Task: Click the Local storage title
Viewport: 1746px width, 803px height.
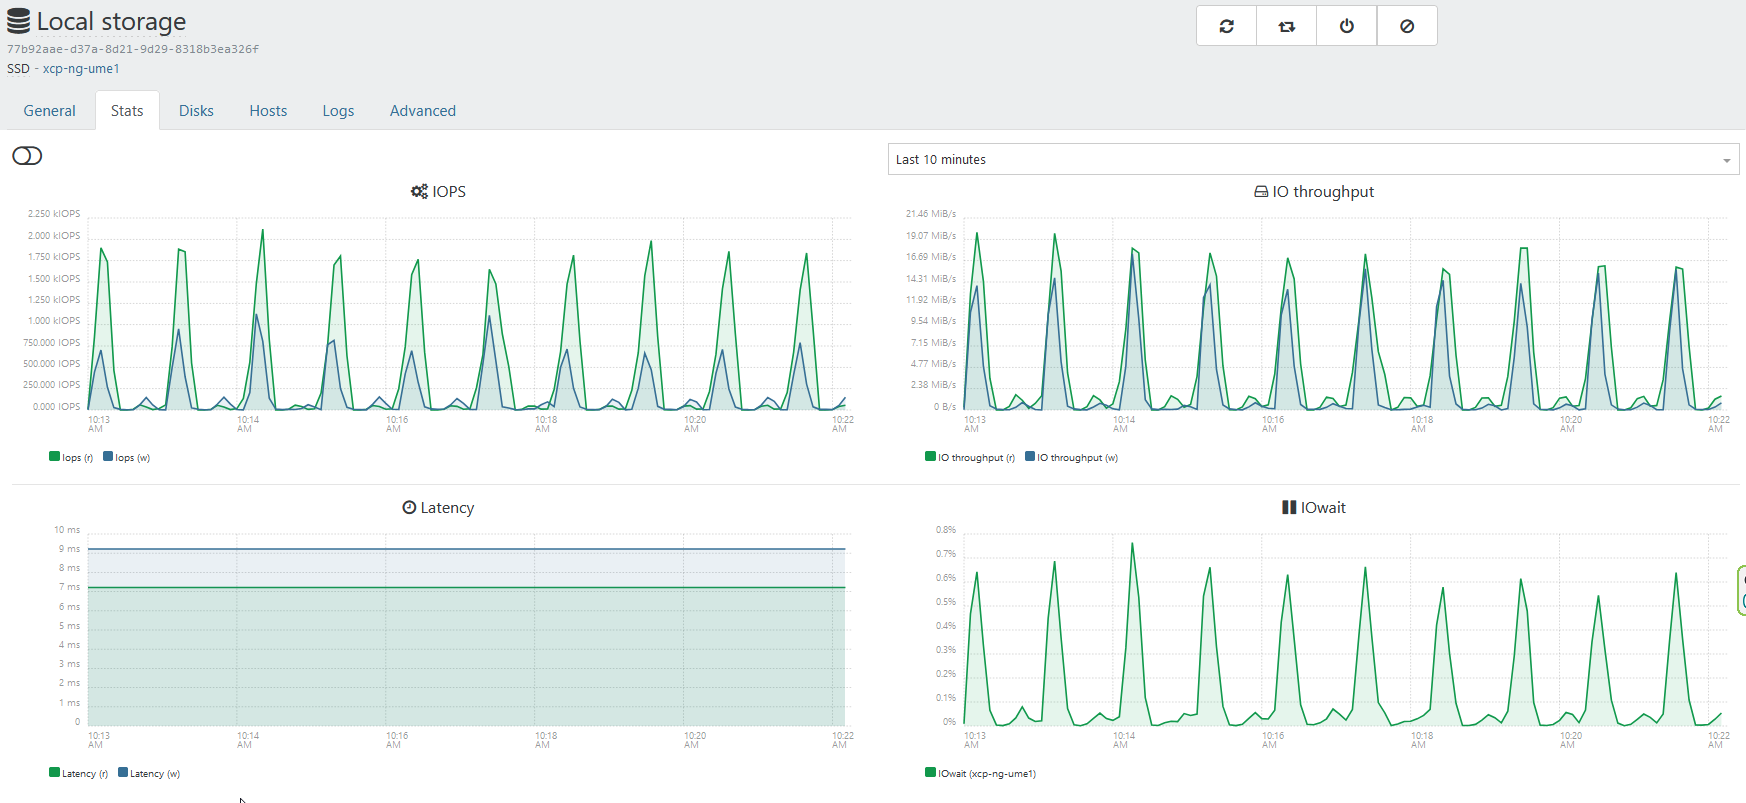Action: pos(111,22)
